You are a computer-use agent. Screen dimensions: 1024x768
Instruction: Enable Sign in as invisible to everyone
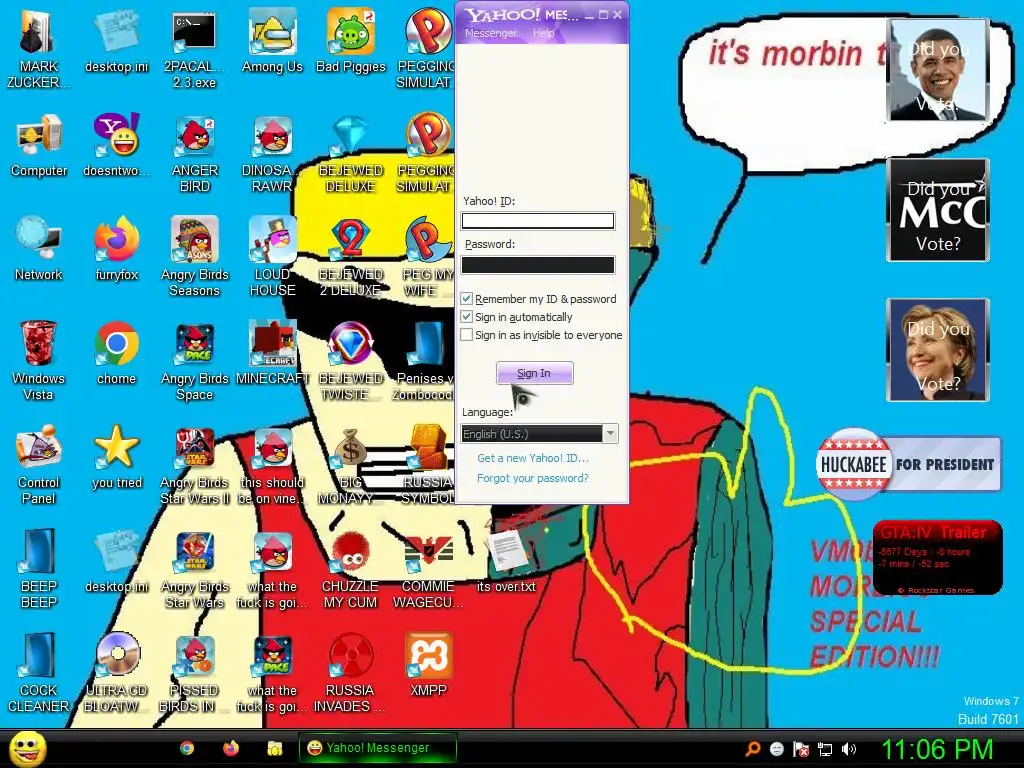tap(466, 335)
